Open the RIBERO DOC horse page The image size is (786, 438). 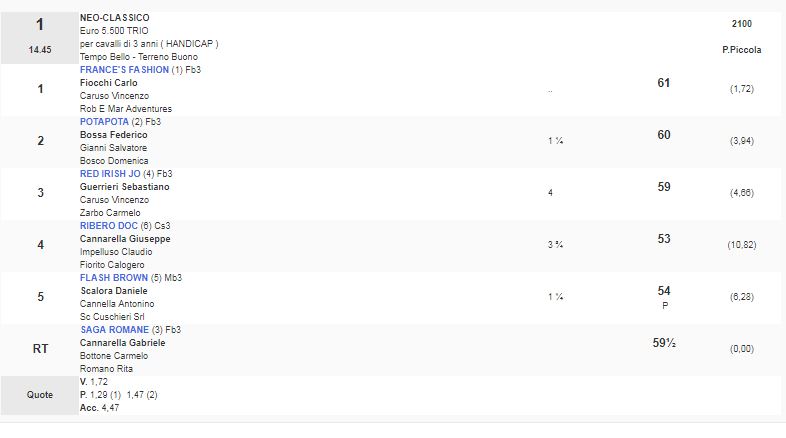tap(107, 226)
